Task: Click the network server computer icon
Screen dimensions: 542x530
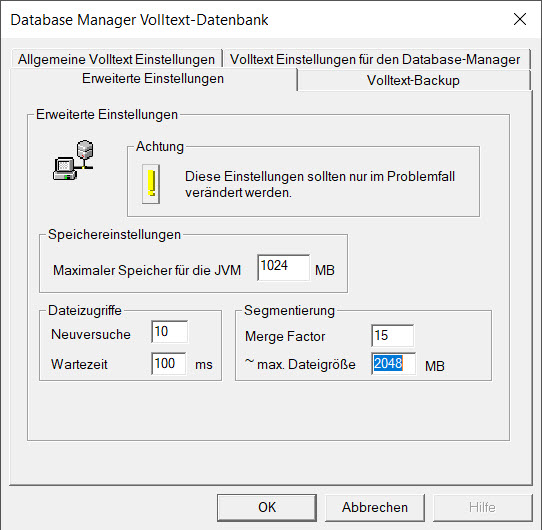Action: click(73, 160)
